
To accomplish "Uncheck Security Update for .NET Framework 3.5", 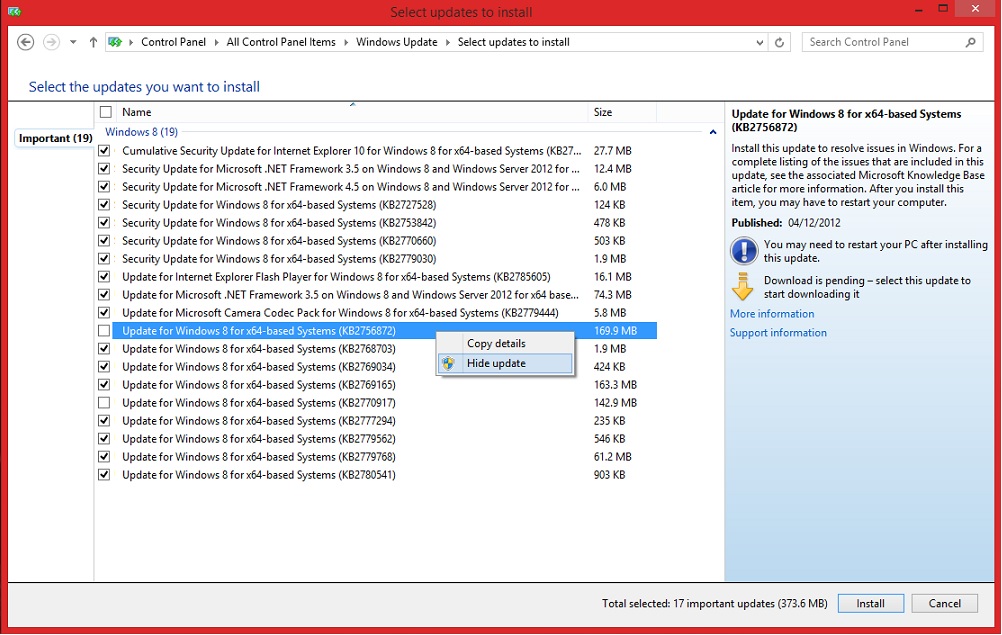I will (x=104, y=169).
